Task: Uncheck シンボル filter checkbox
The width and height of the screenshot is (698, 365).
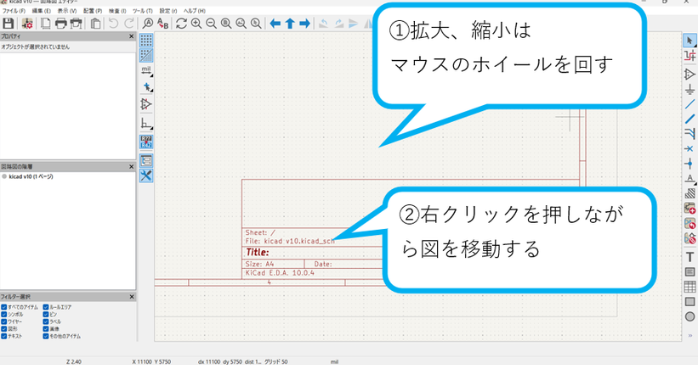Action: tap(4, 314)
